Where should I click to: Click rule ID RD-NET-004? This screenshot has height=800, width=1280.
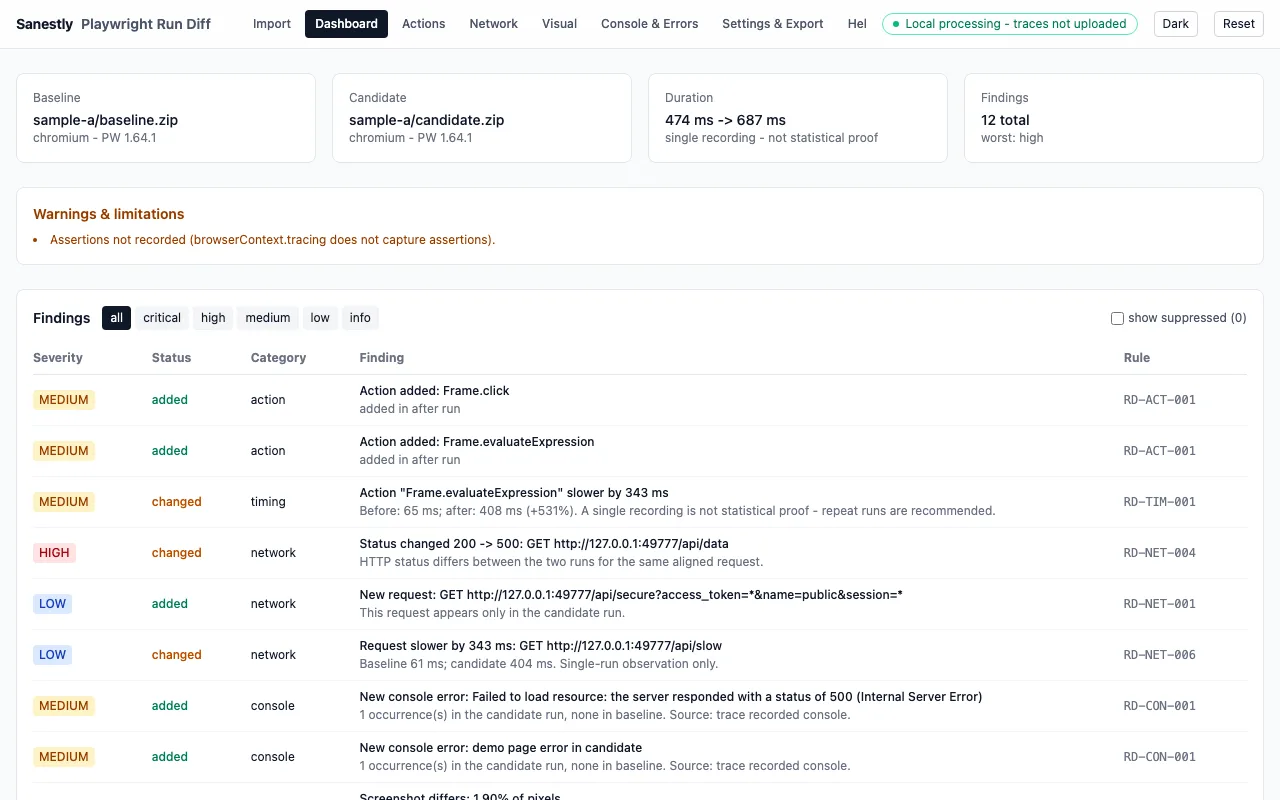point(1160,553)
